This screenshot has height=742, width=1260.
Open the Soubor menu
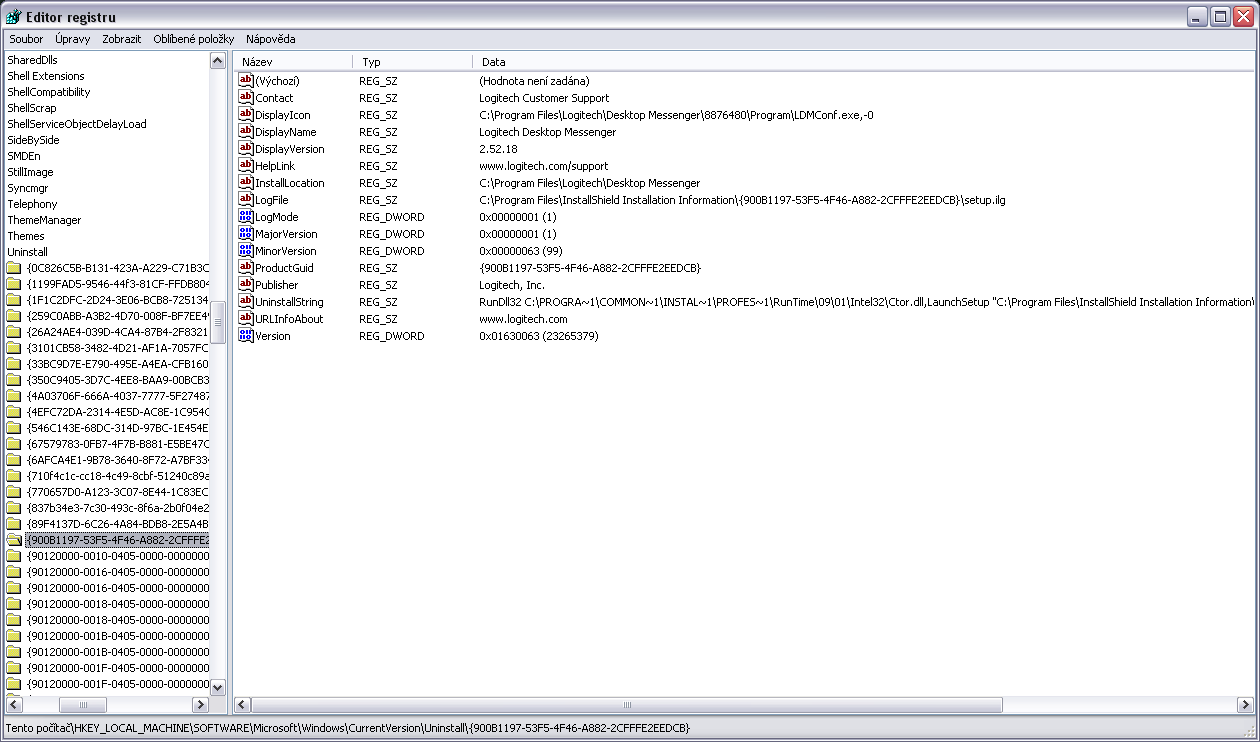[27, 39]
